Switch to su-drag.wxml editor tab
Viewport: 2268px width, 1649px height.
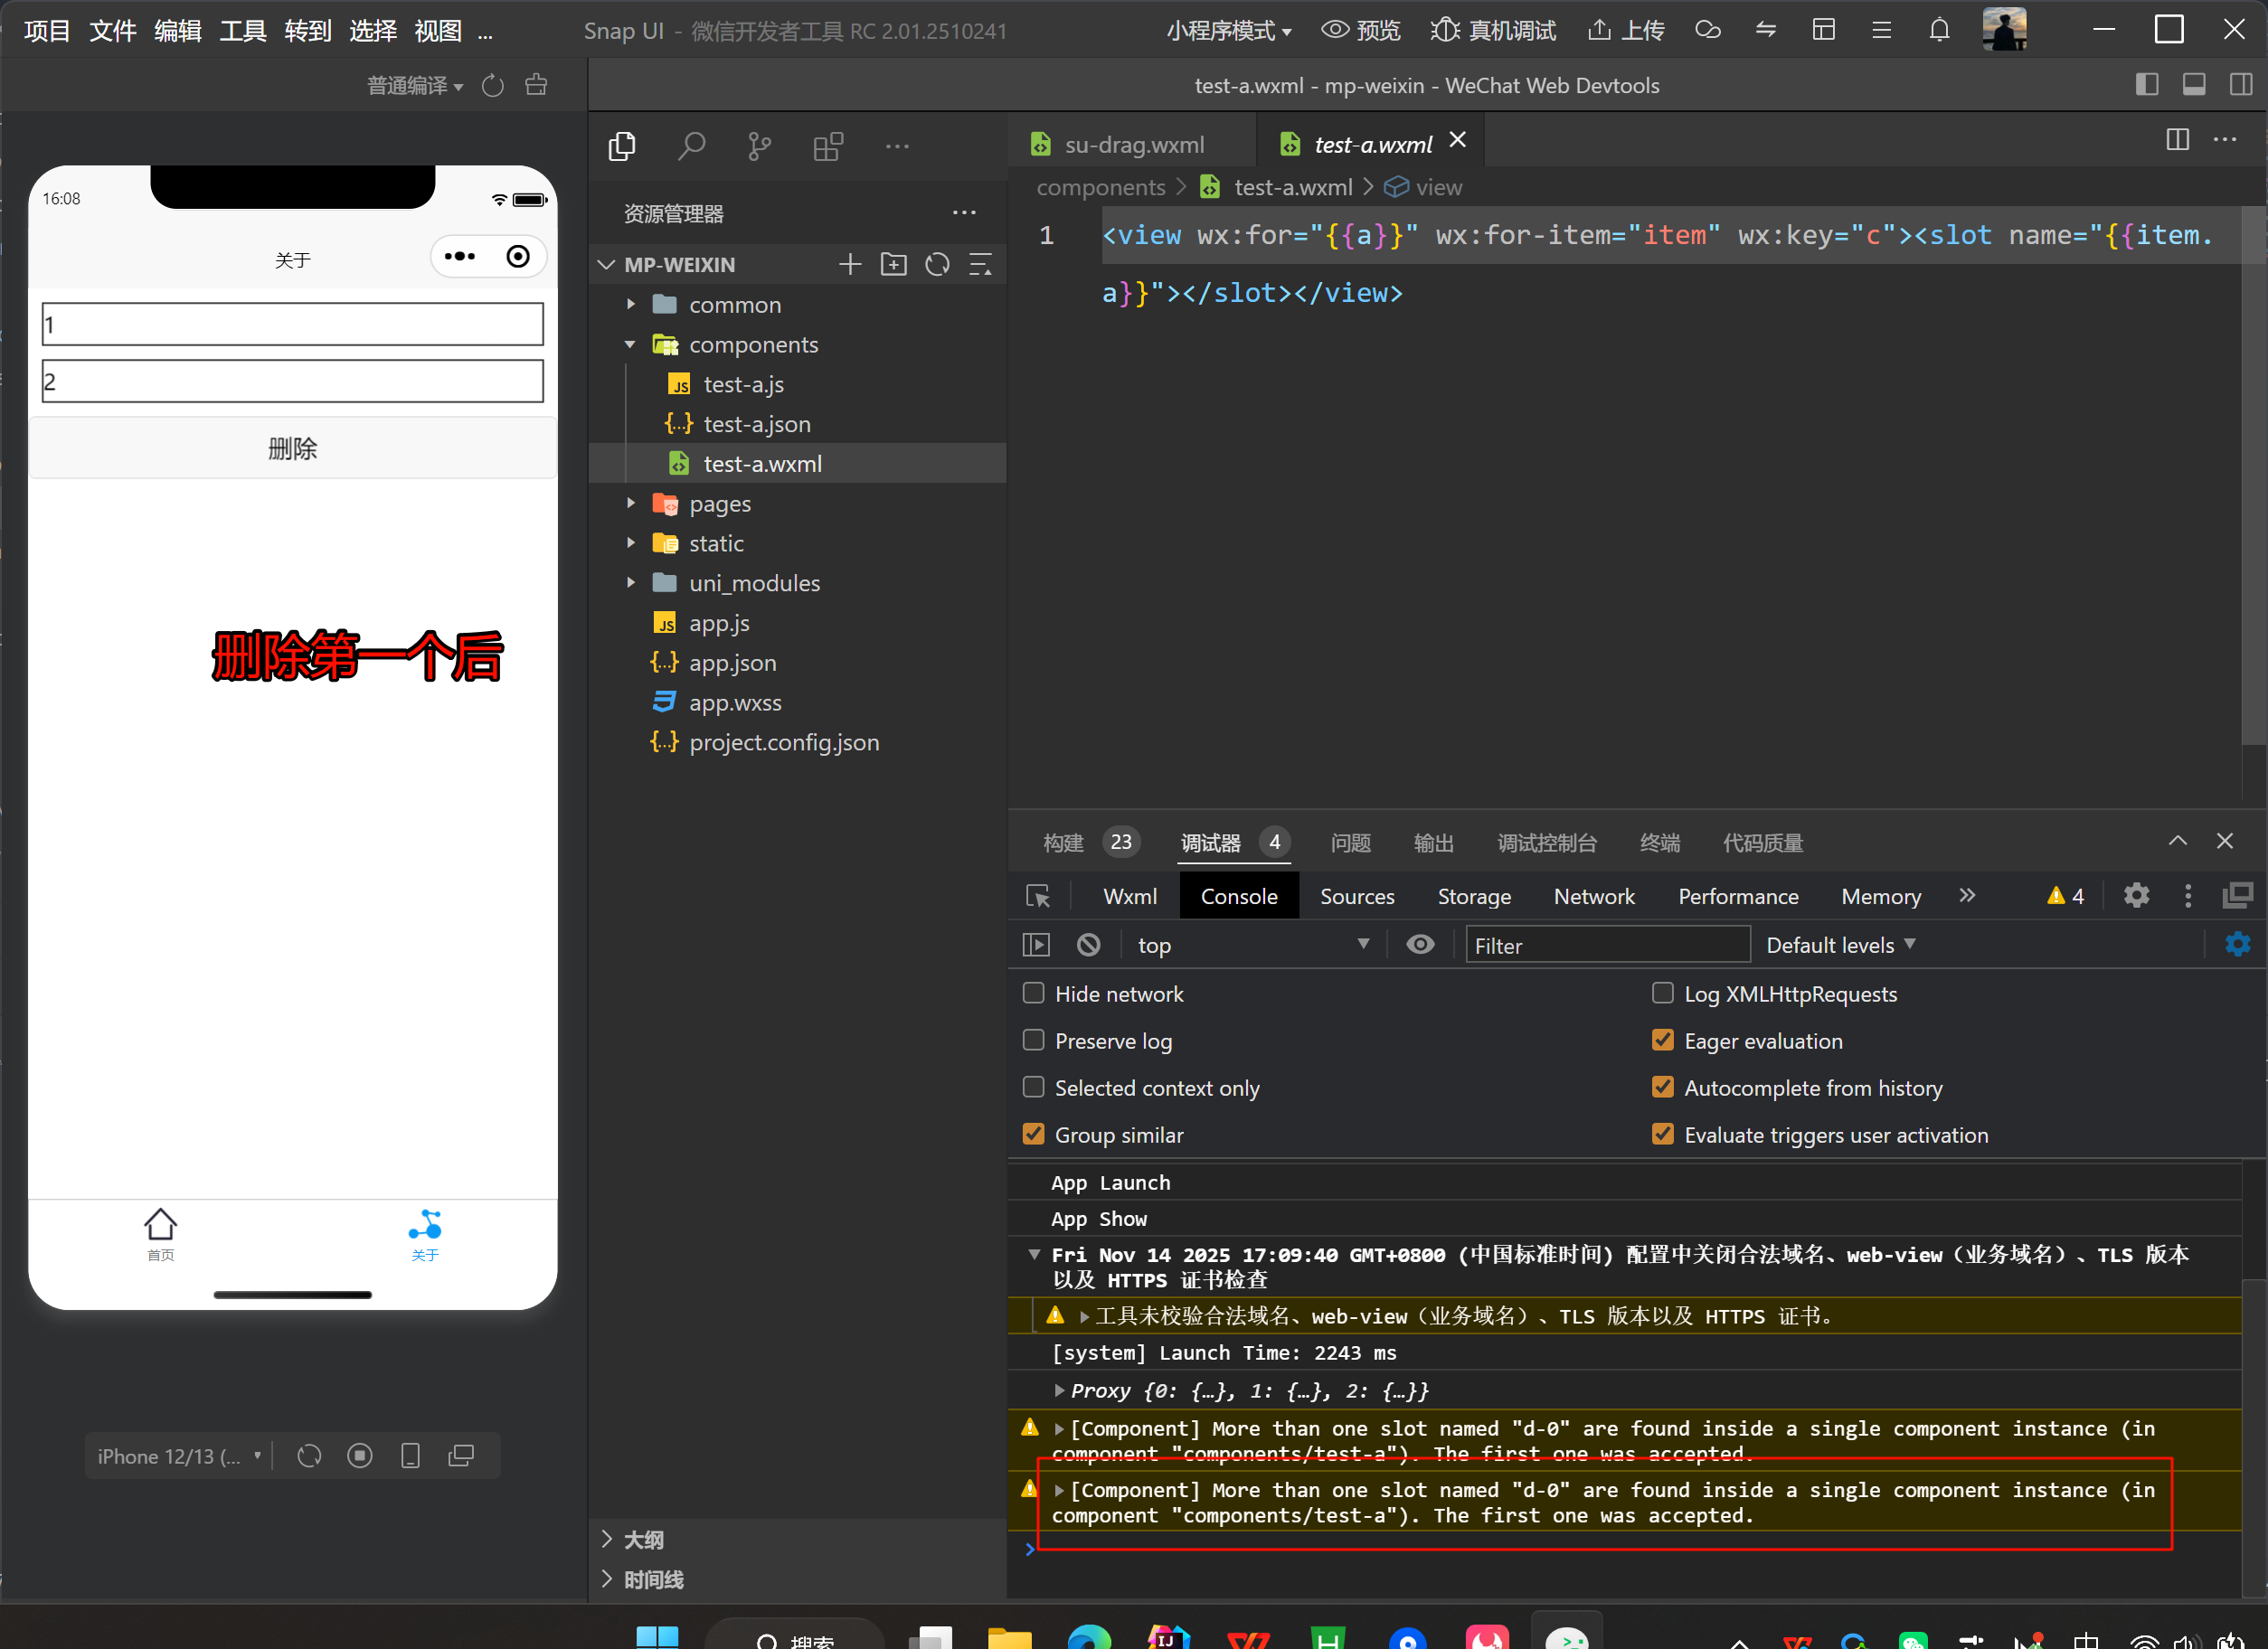pyautogui.click(x=1133, y=145)
